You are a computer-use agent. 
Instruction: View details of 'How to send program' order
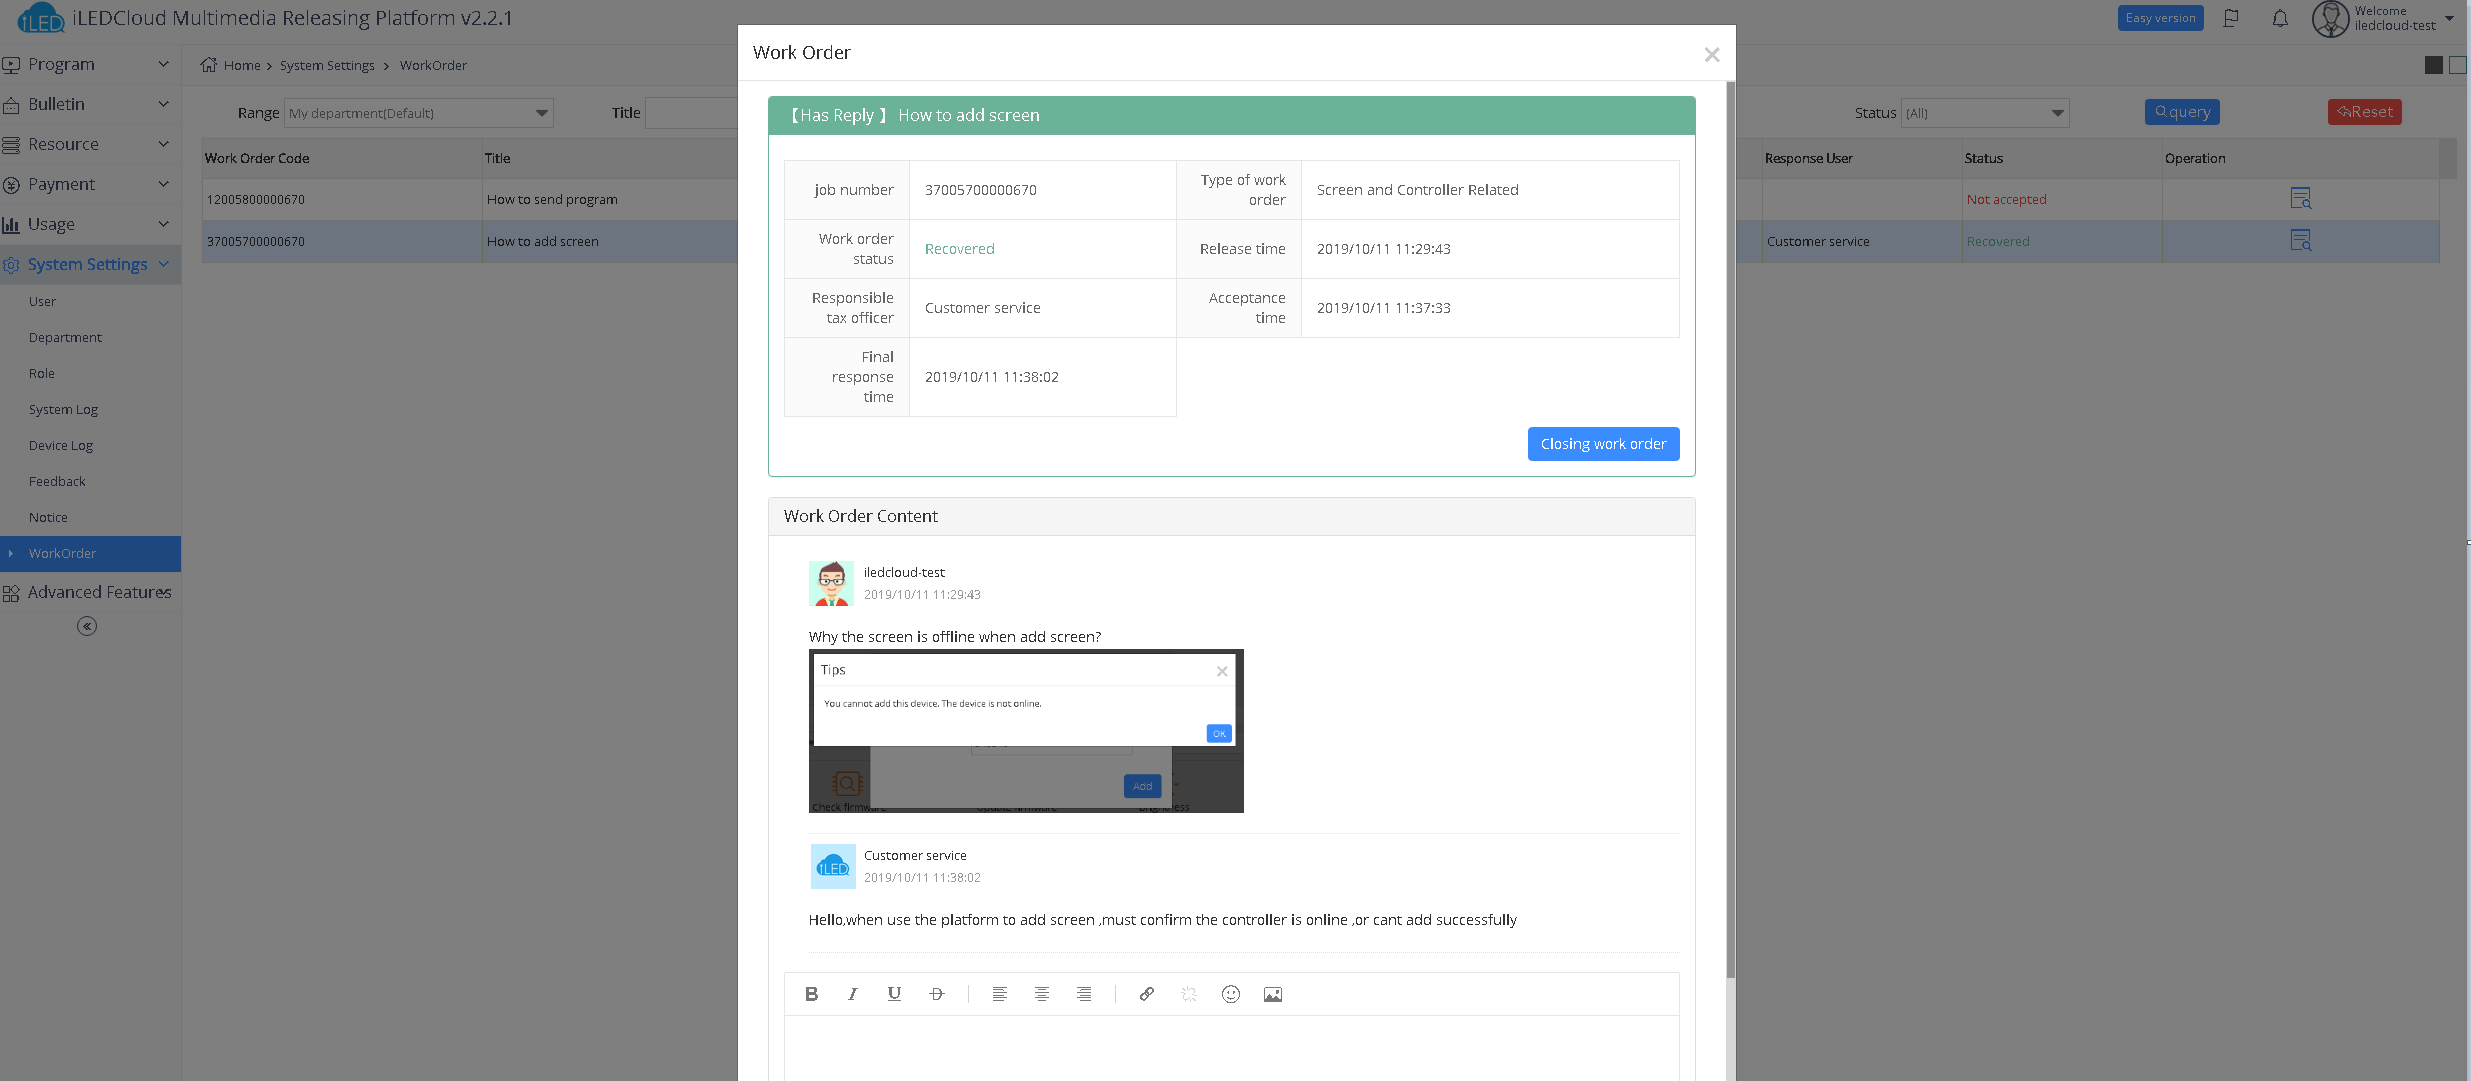[x=2300, y=199]
